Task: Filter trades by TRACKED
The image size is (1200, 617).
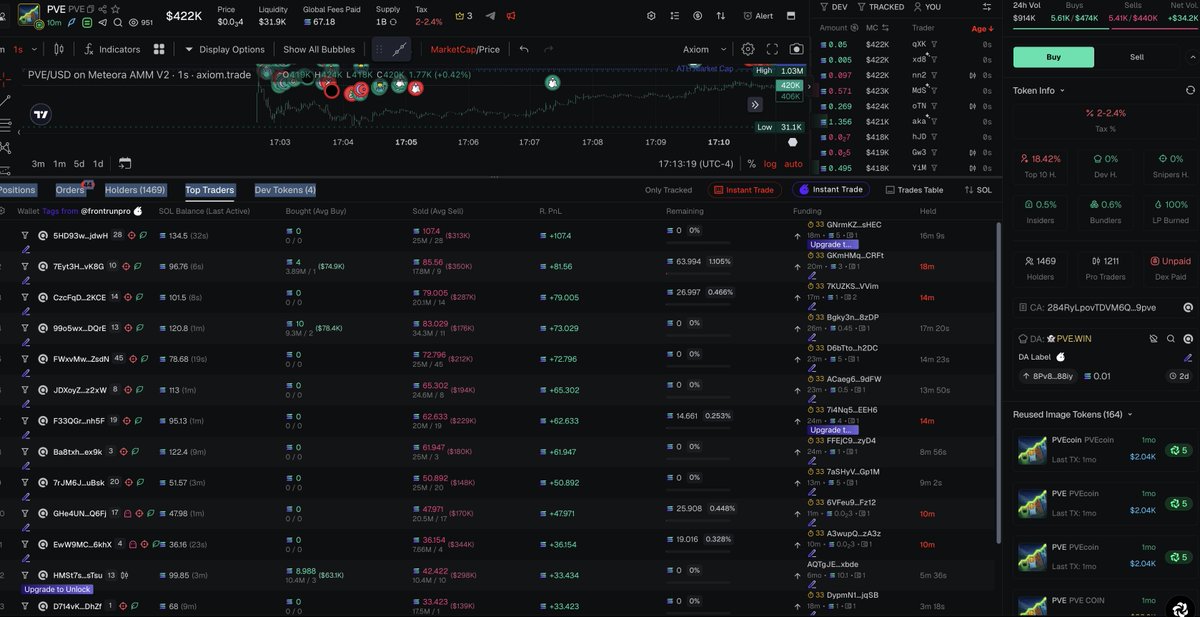Action: pos(880,7)
